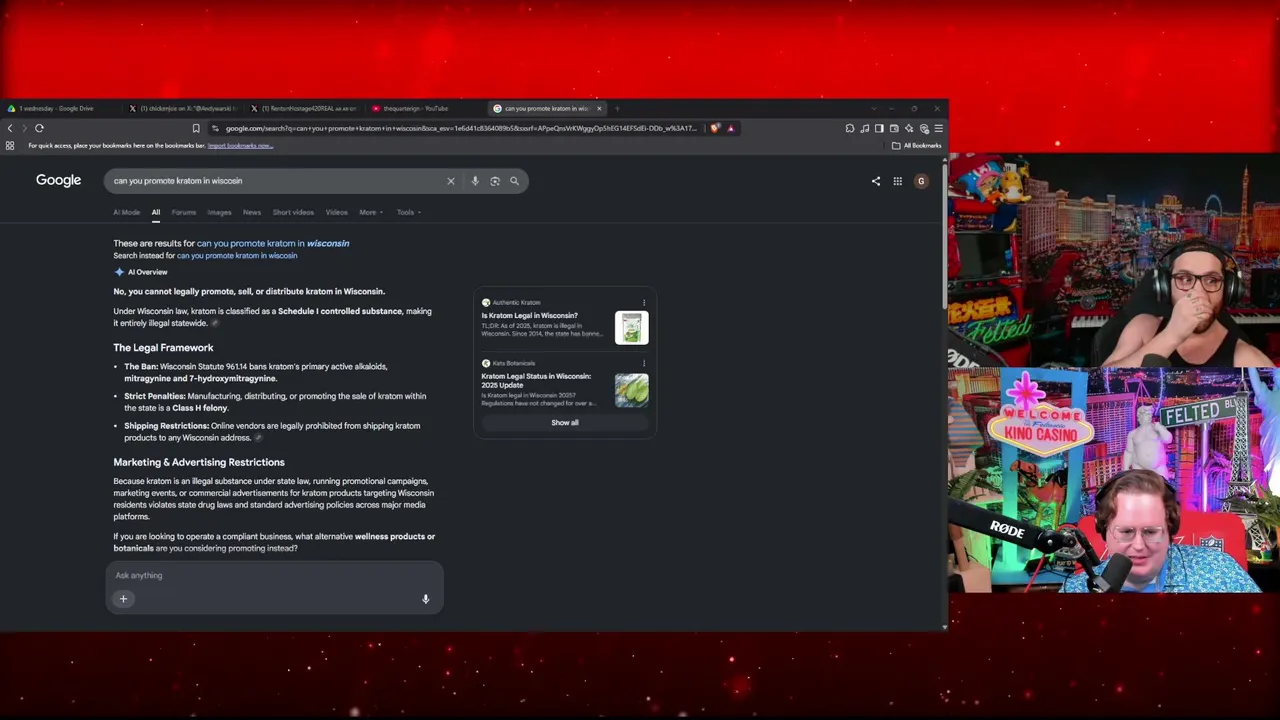Open 'Kratom Legal Status in Wisconsin: 2025 Update'

(x=536, y=381)
